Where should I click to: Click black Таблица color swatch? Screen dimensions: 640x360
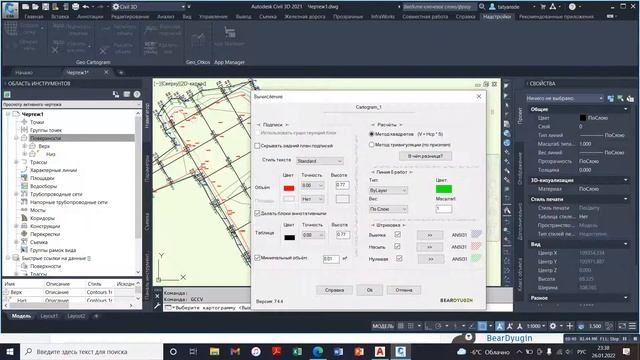coord(289,238)
